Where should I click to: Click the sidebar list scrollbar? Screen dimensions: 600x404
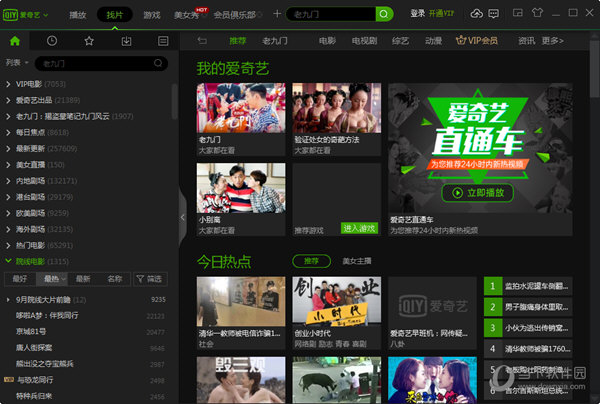point(174,101)
